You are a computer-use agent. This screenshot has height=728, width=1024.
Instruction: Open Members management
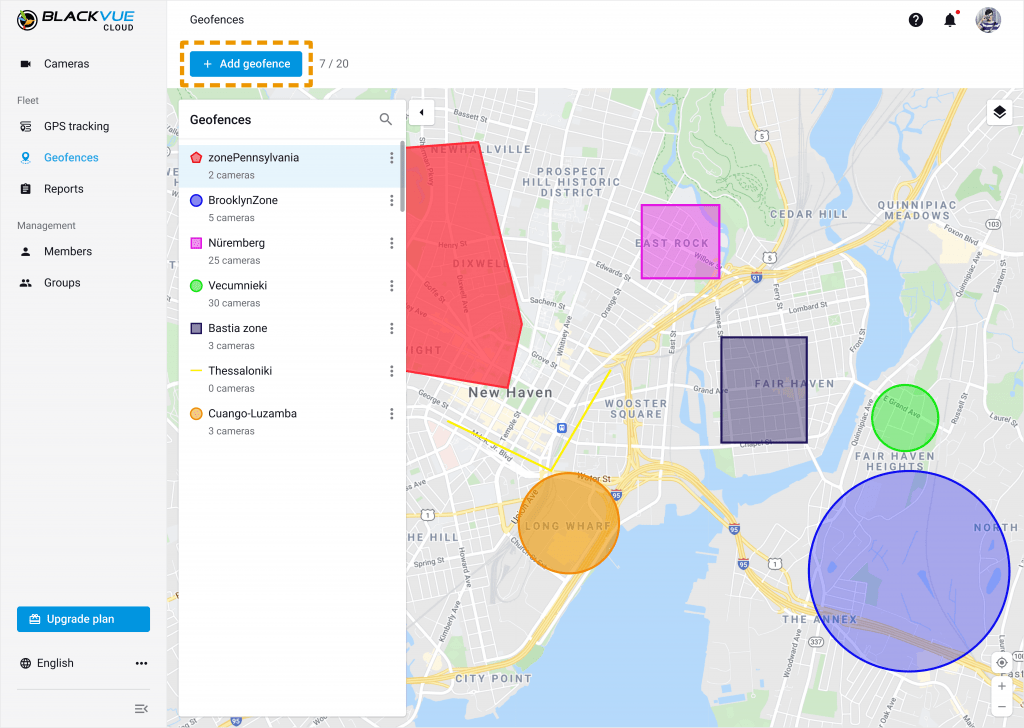pos(68,251)
